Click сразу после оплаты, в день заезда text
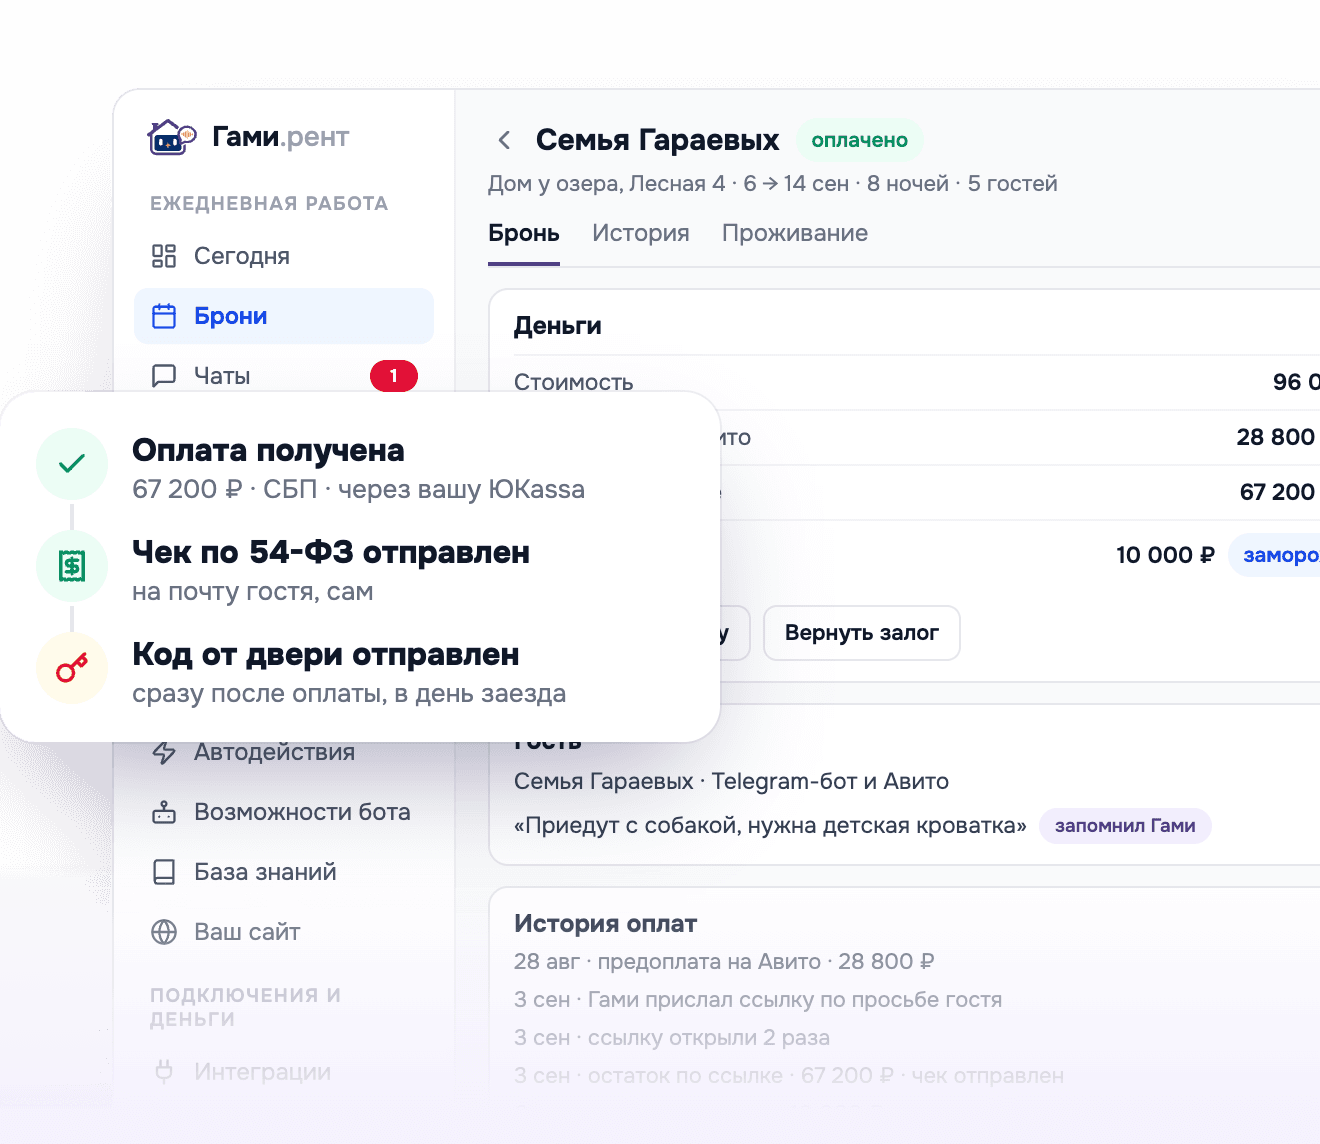 click(x=349, y=693)
